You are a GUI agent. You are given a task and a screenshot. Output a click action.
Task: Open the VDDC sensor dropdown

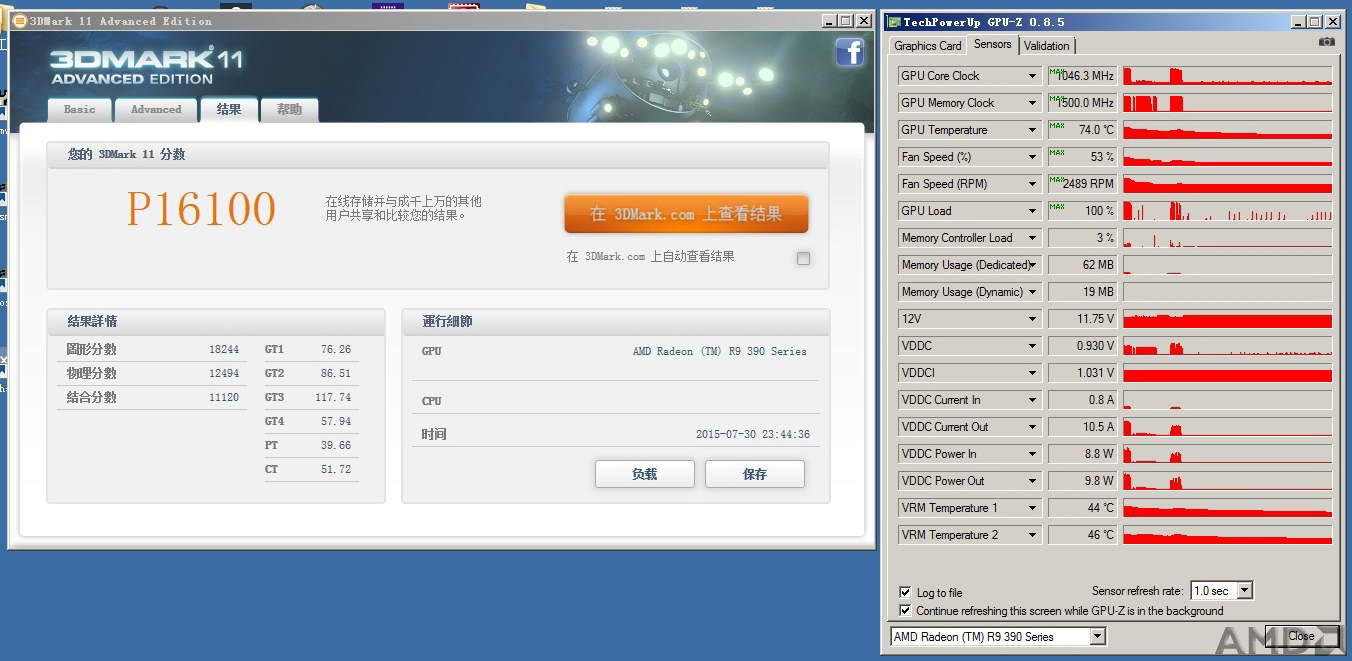(1033, 346)
